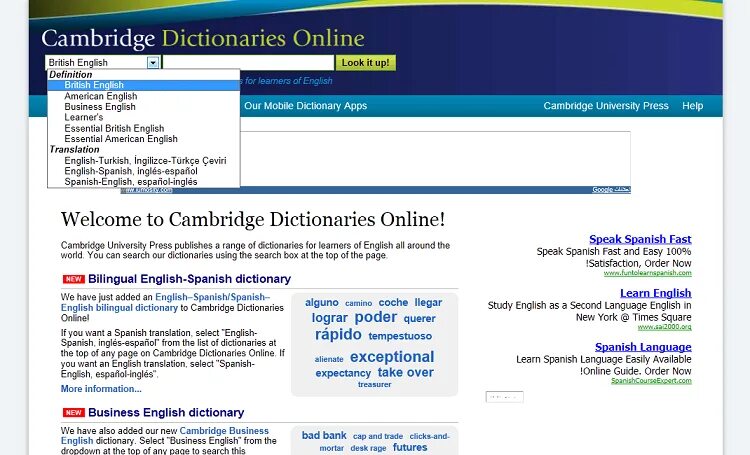
Task: Click Welcome to Cambridge Dictionaries Online heading
Action: click(x=253, y=220)
